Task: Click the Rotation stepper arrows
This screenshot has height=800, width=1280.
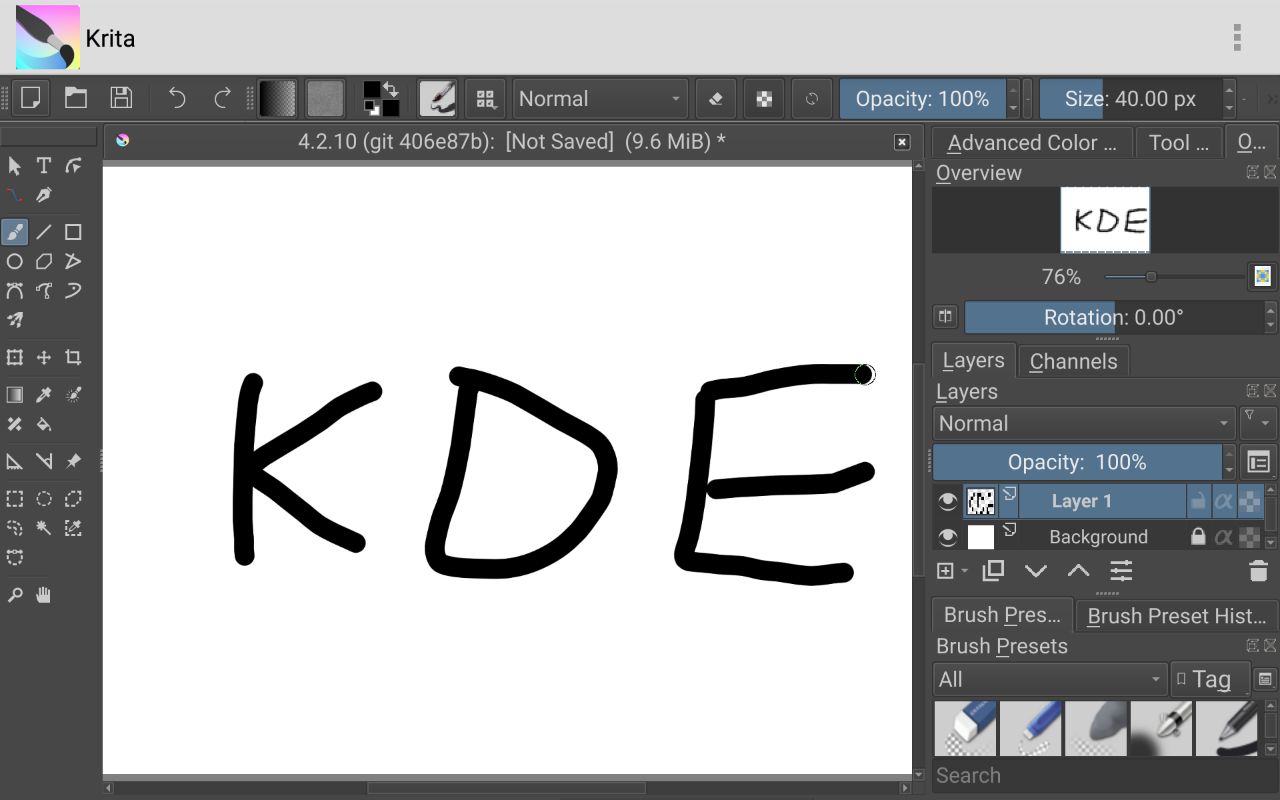Action: [1270, 317]
